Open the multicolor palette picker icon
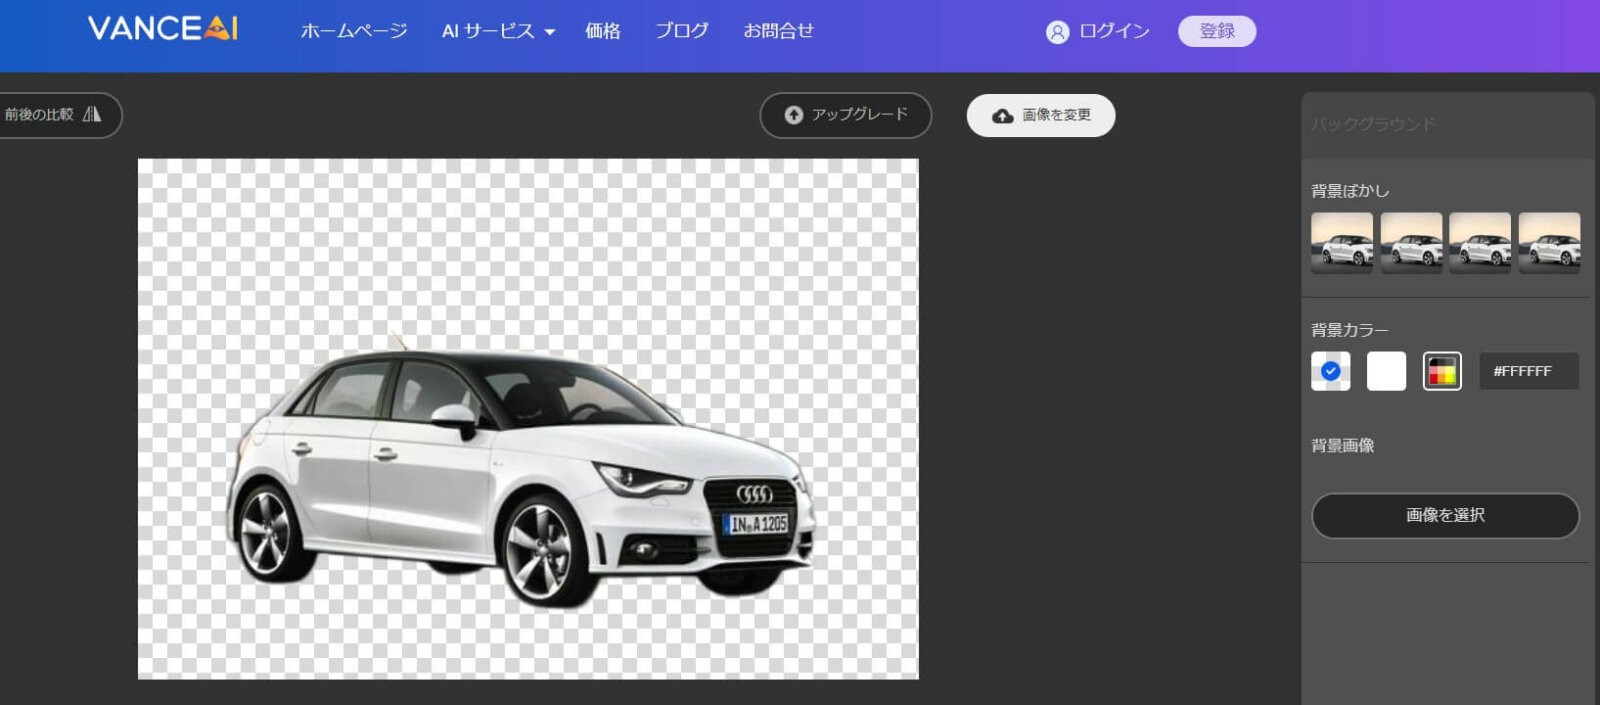This screenshot has height=705, width=1600. click(1441, 371)
